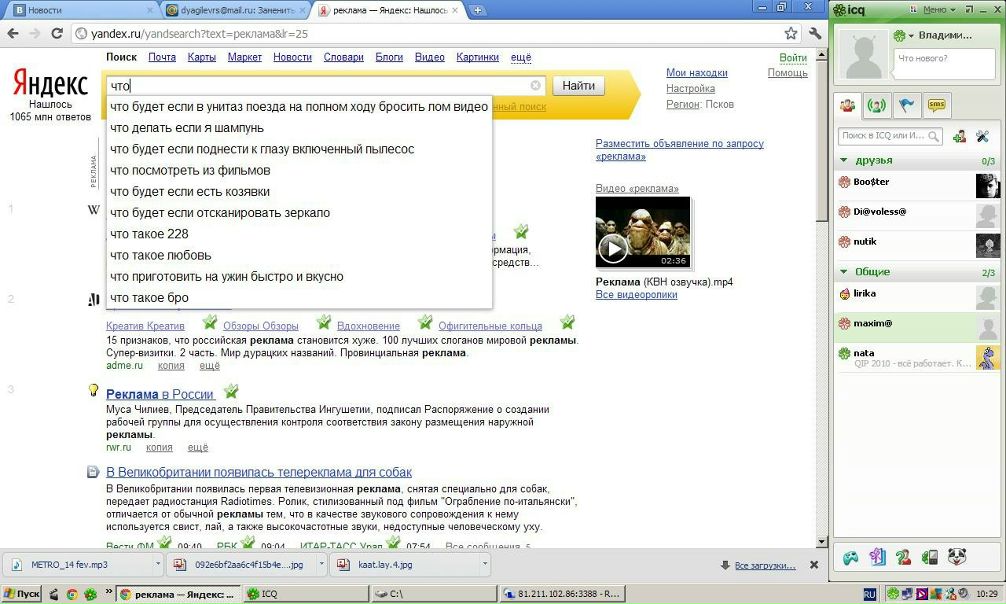Bookmark page with the star icon
The image size is (1006, 604).
[791, 33]
